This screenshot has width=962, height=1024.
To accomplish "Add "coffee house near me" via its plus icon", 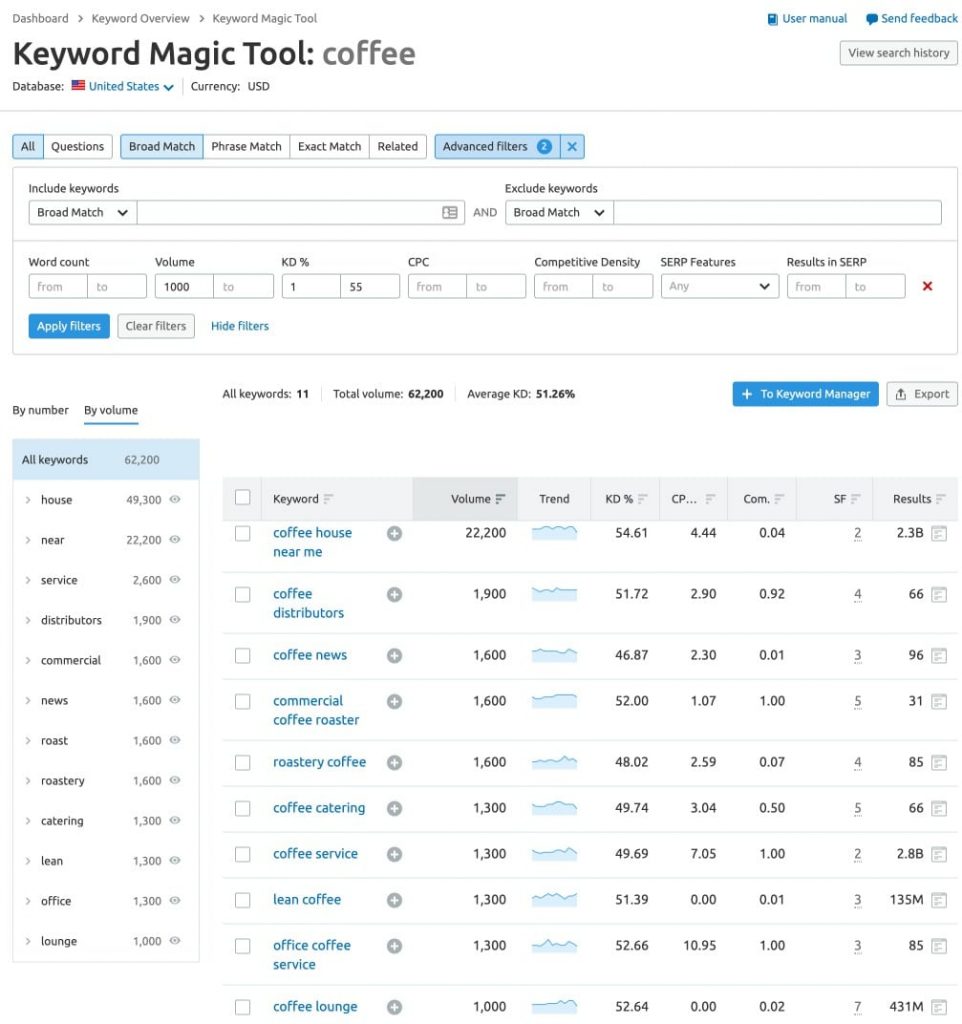I will [394, 533].
